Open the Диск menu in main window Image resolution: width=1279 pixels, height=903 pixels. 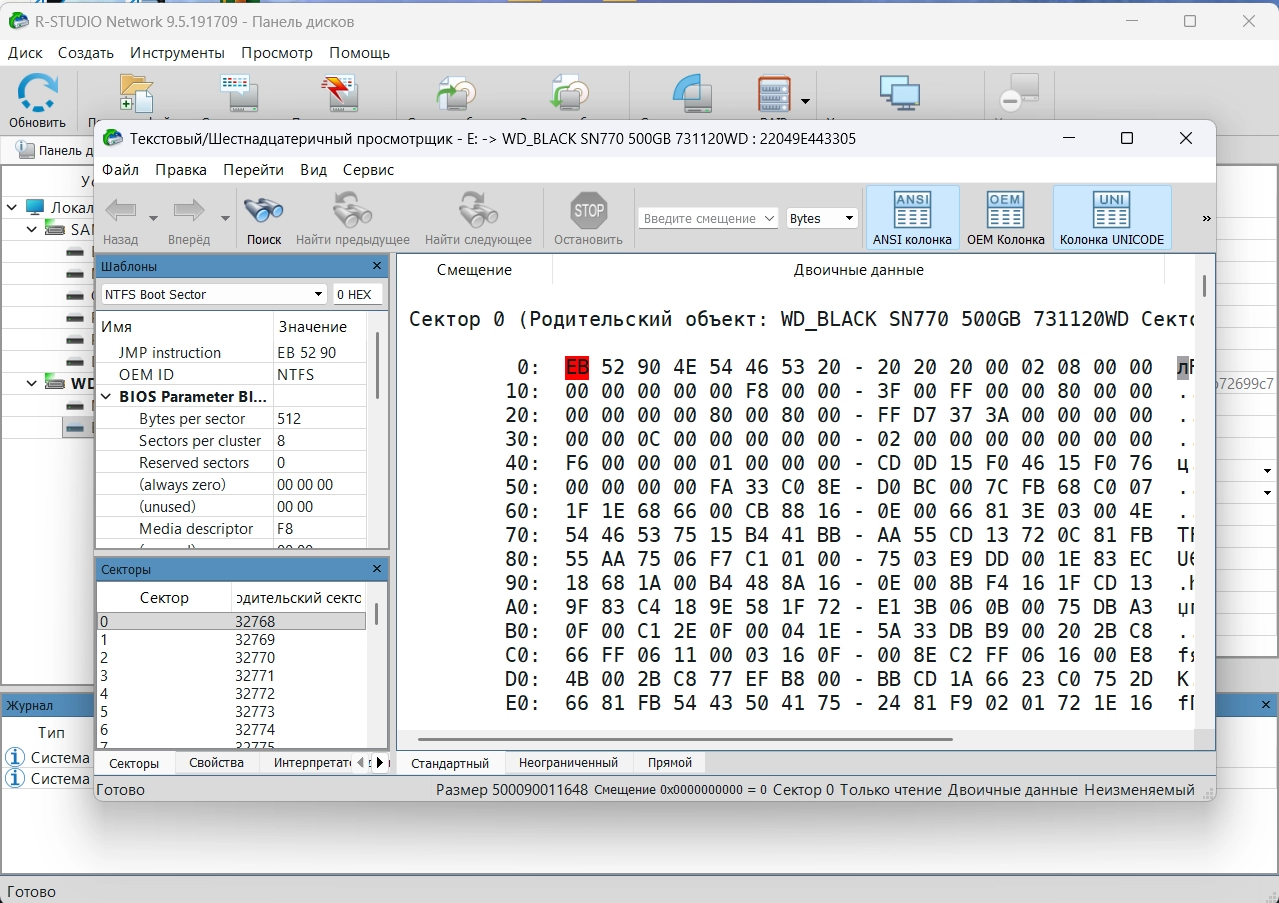25,53
